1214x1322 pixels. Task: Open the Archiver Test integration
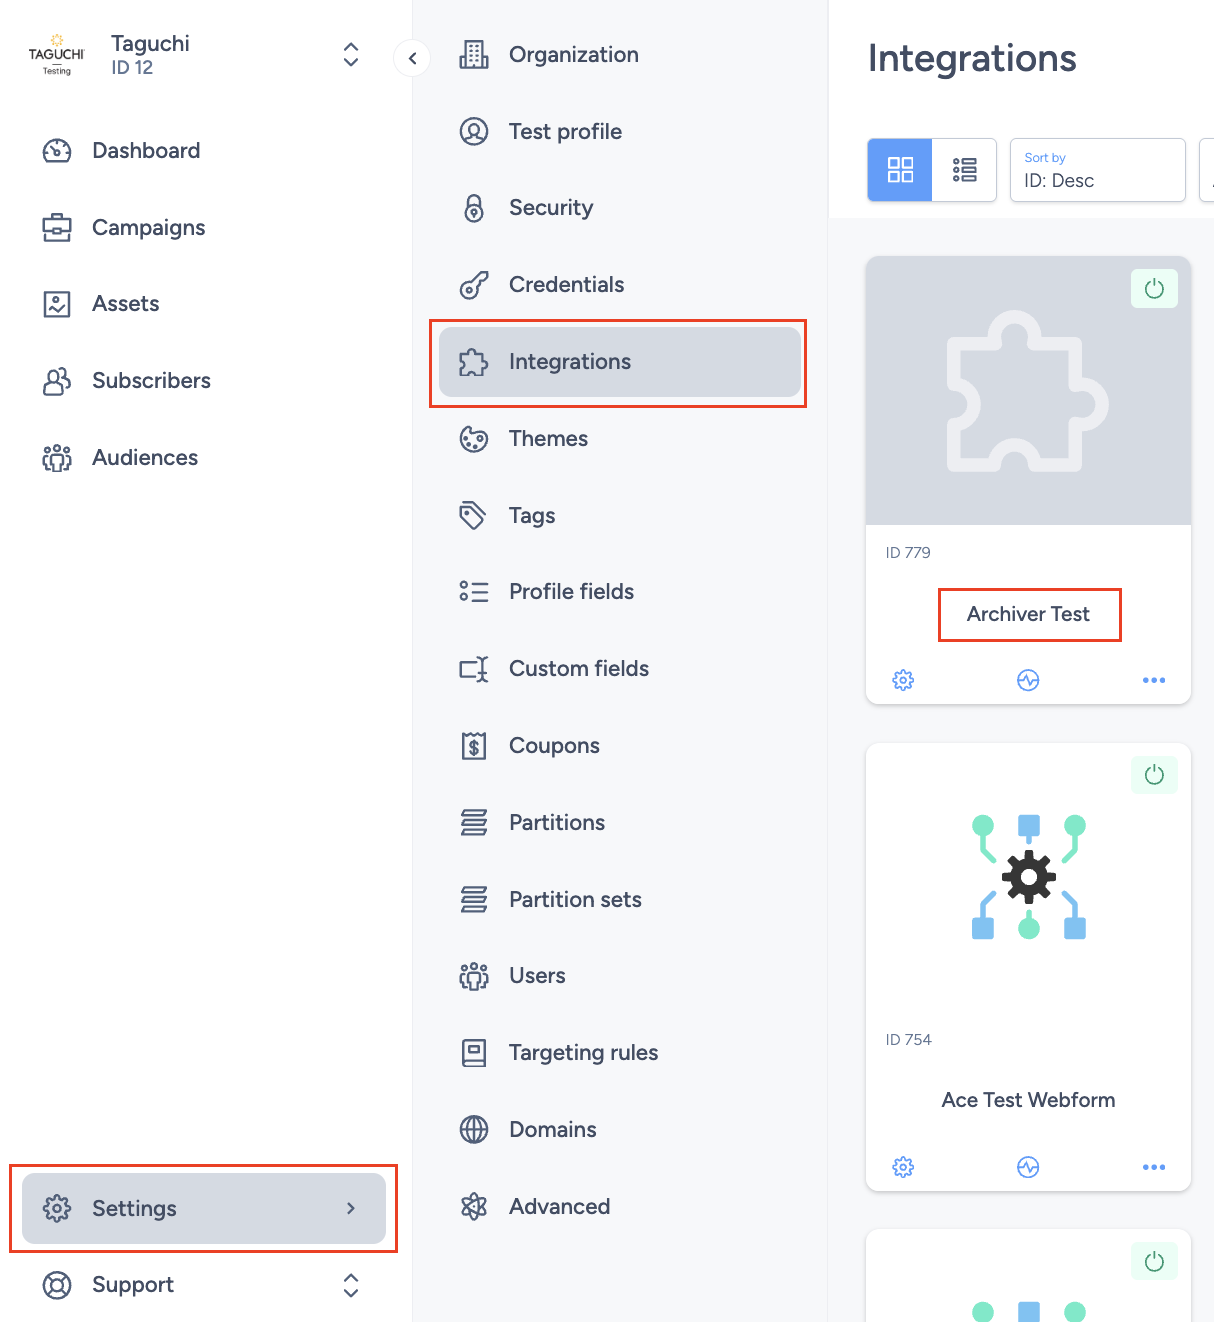click(x=1028, y=614)
